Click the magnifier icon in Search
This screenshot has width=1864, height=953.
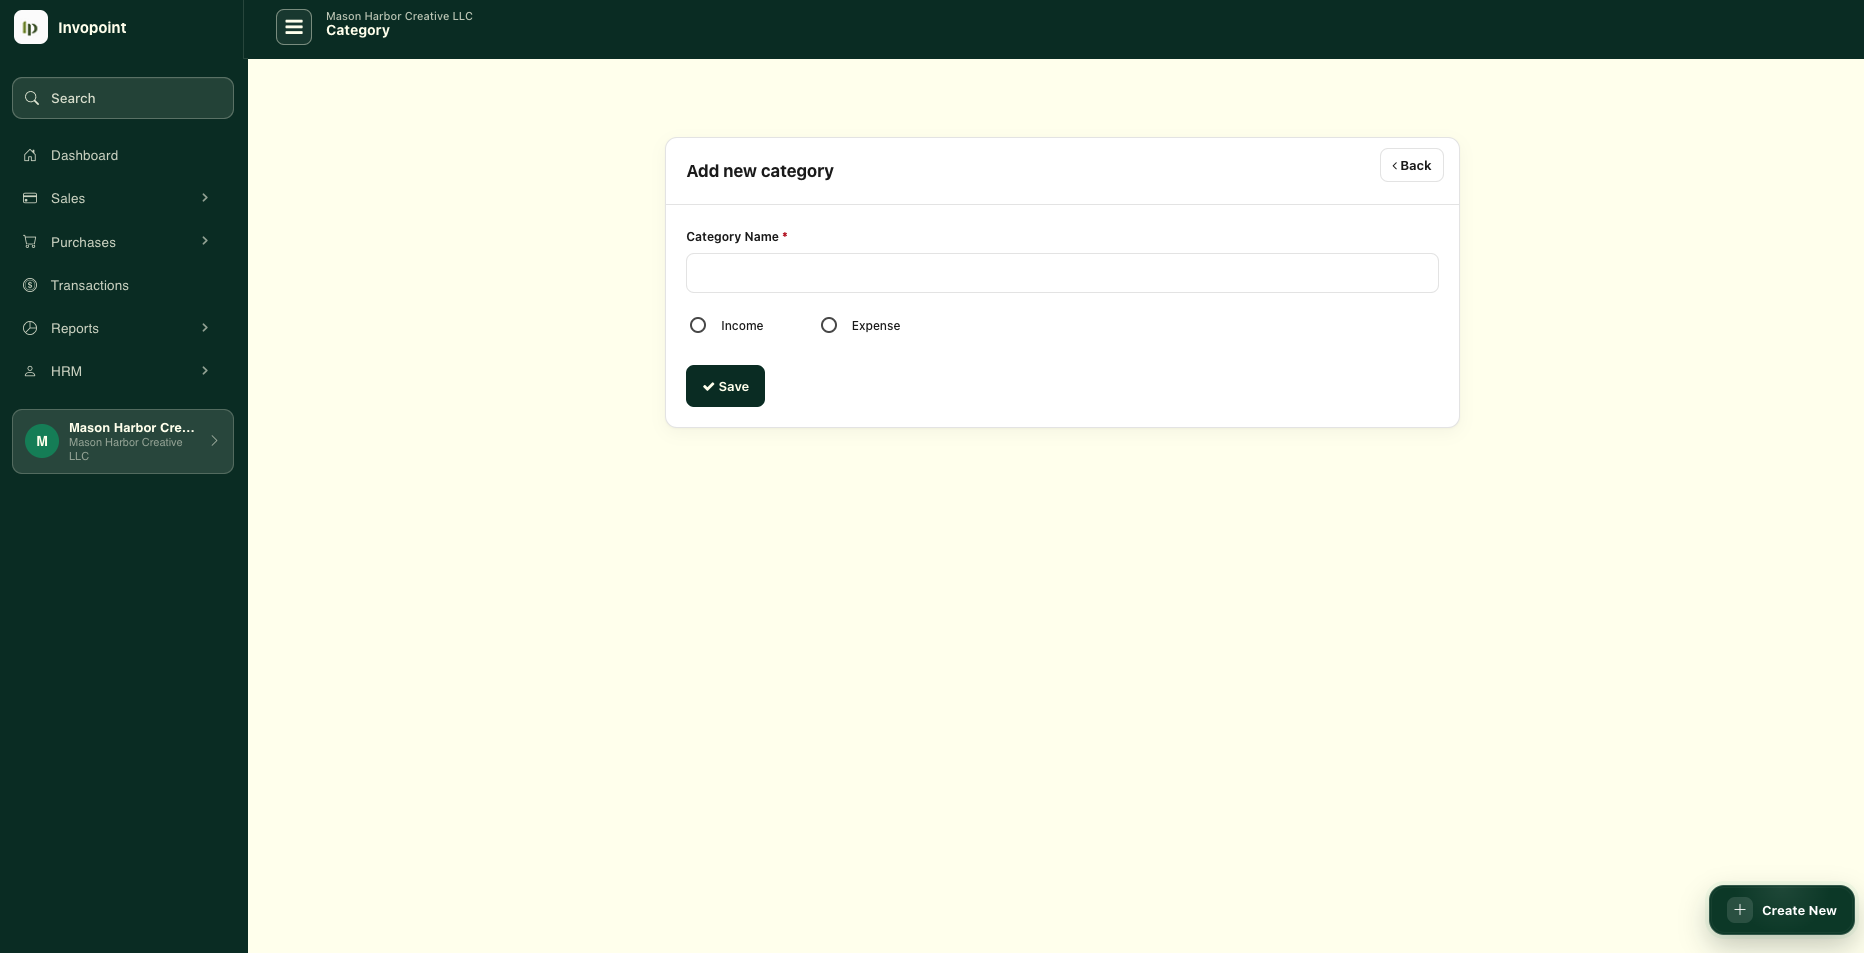(32, 98)
